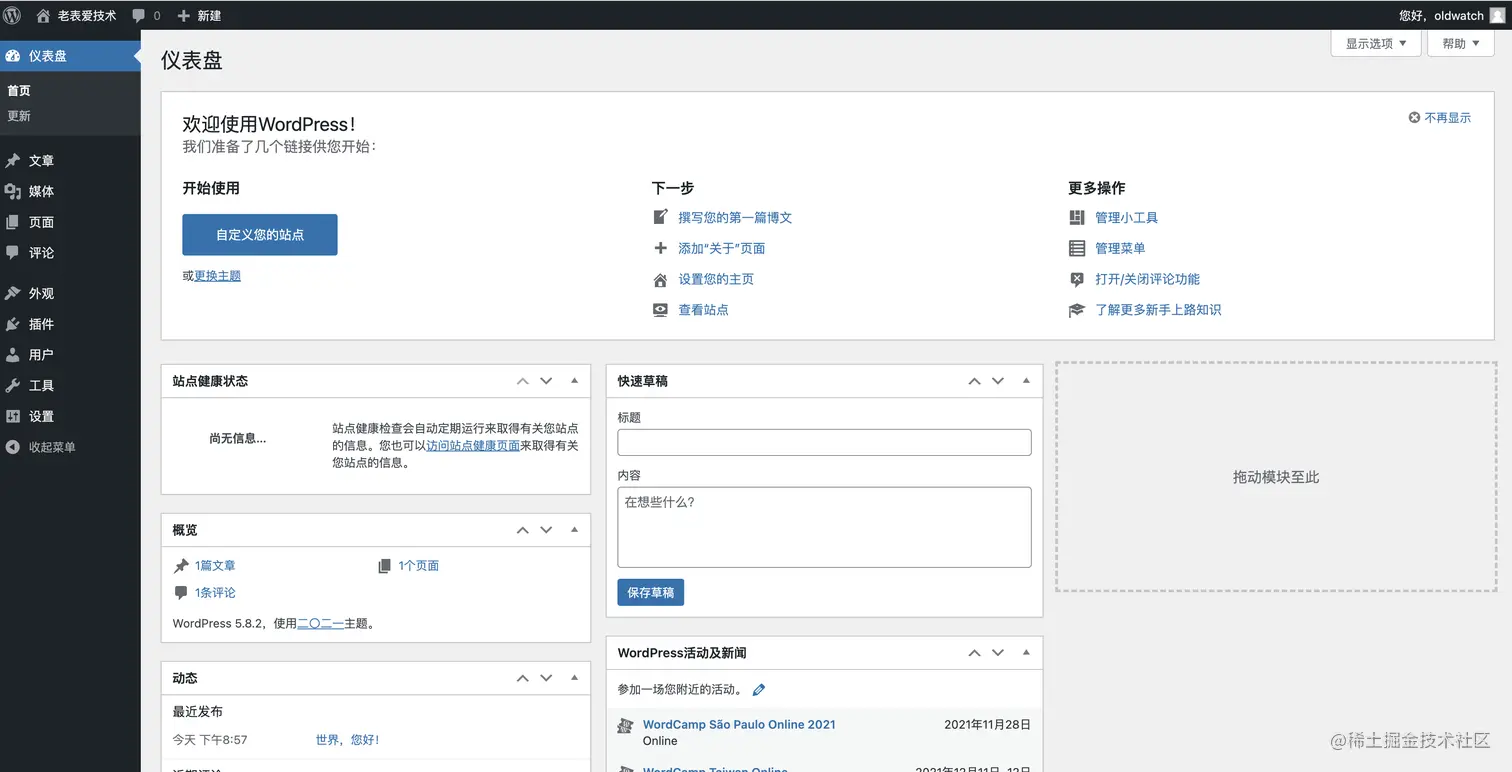Open the 插件 menu label in the sidebar
The width and height of the screenshot is (1512, 772).
click(41, 324)
